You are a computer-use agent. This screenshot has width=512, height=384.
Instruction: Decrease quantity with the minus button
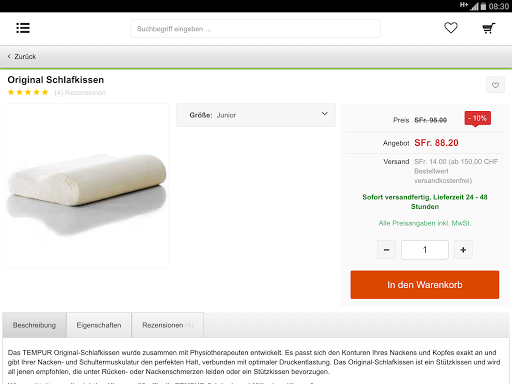tap(386, 250)
